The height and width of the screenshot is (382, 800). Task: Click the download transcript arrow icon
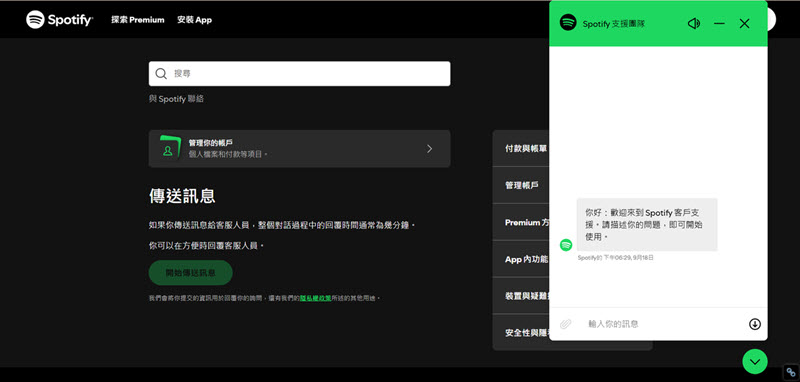click(x=755, y=324)
